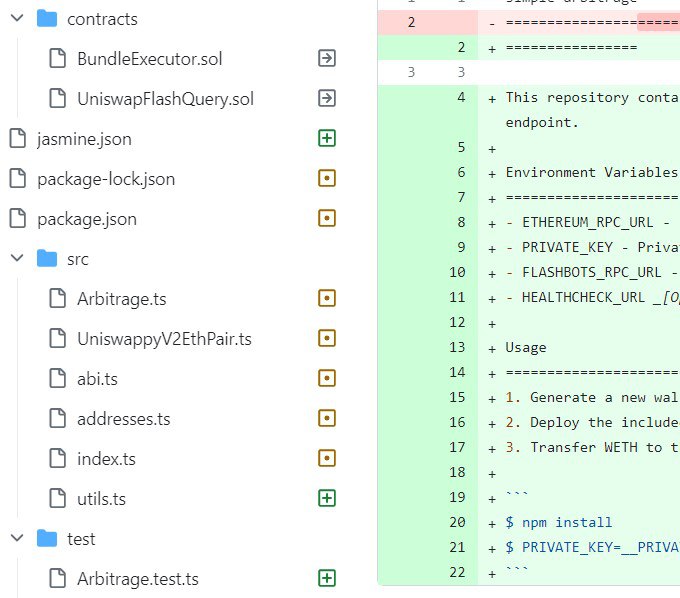Click the file icon beside abi.ts
The height and width of the screenshot is (598, 680).
[x=58, y=378]
